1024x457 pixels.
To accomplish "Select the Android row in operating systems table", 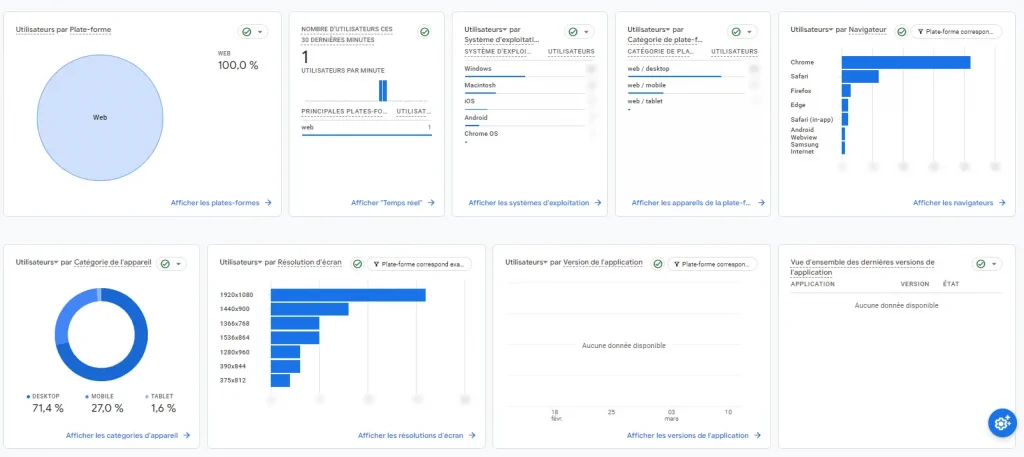I will point(530,118).
